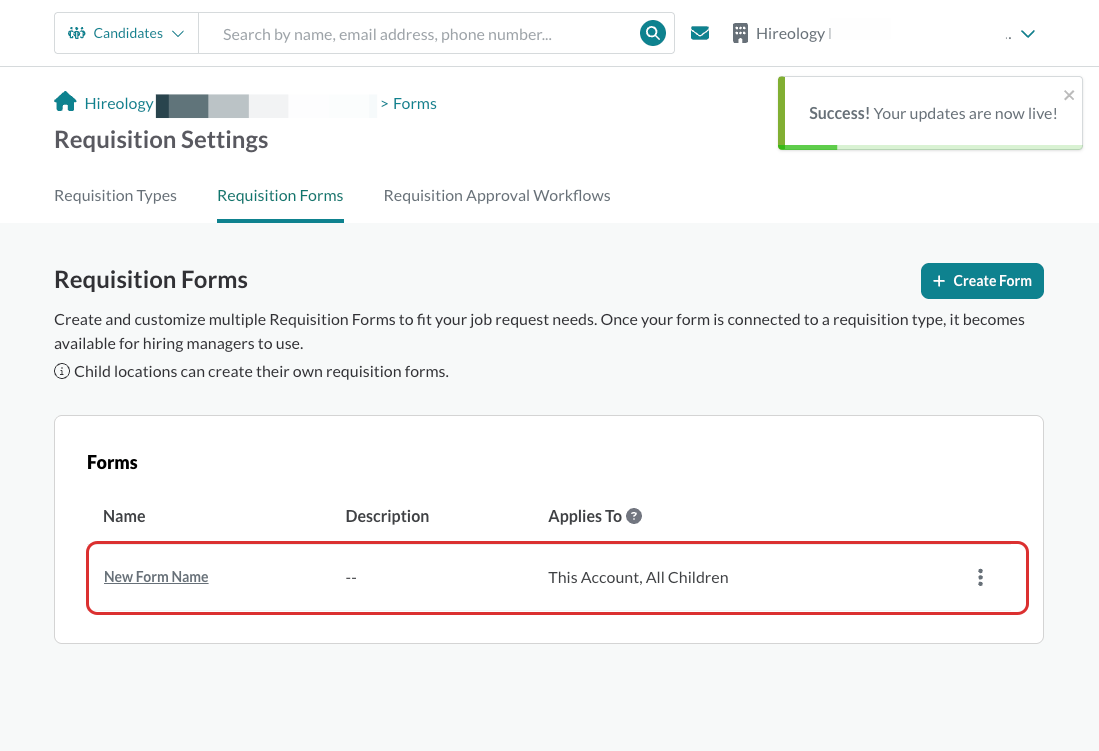Dismiss the Success notification
Screen dimensions: 1099x751
point(1069,95)
